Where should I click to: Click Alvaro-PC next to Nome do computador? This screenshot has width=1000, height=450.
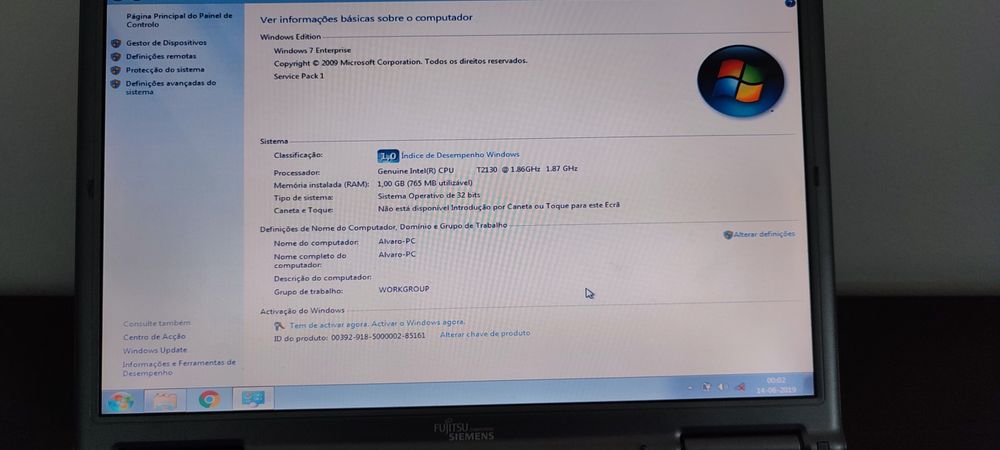[397, 241]
